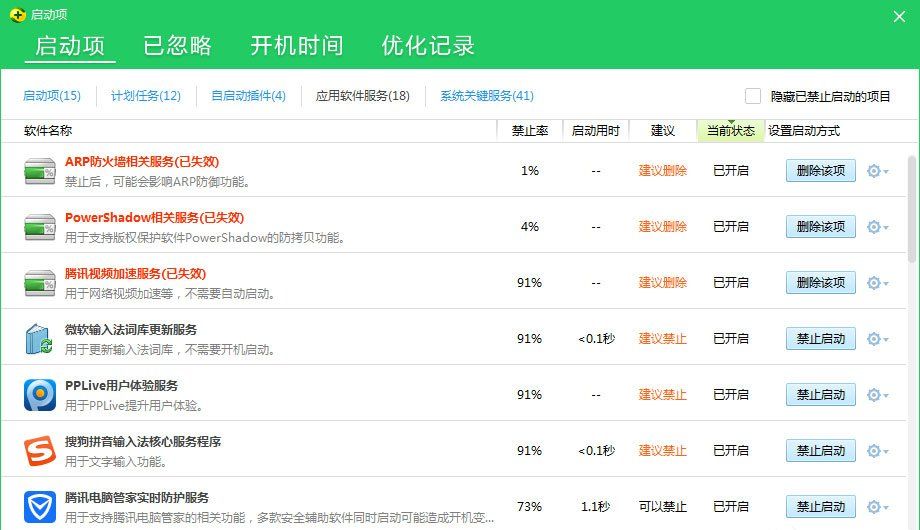
Task: Click the PPLive用户体验服务 app icon
Action: (40, 395)
